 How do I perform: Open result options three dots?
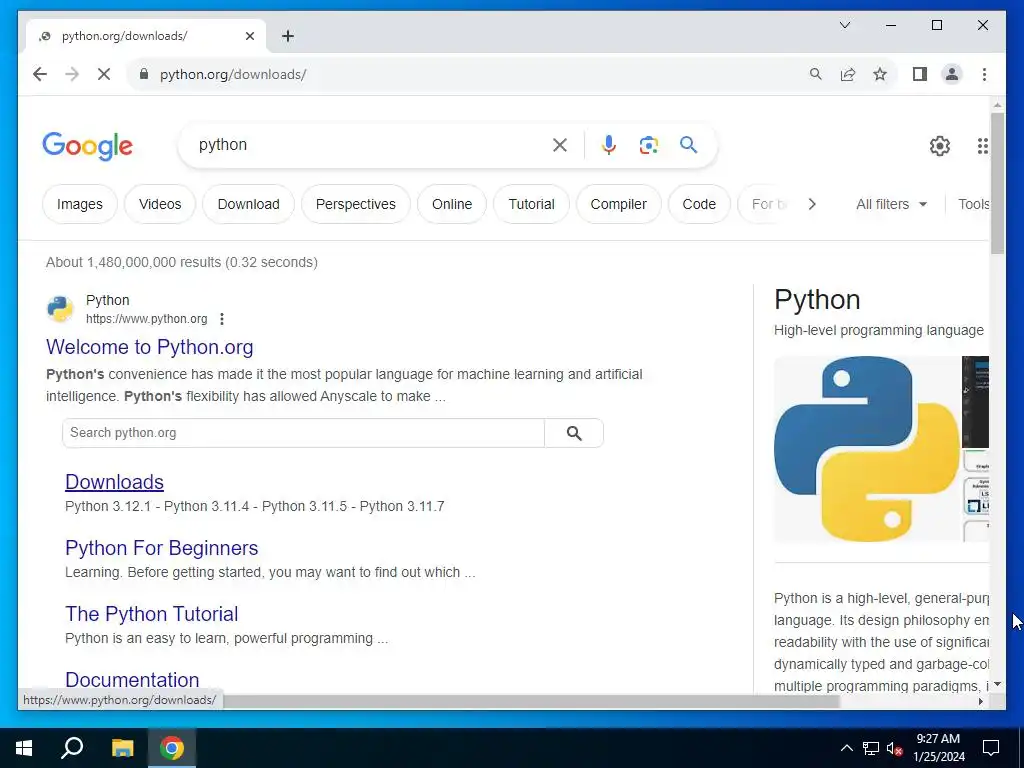point(222,319)
